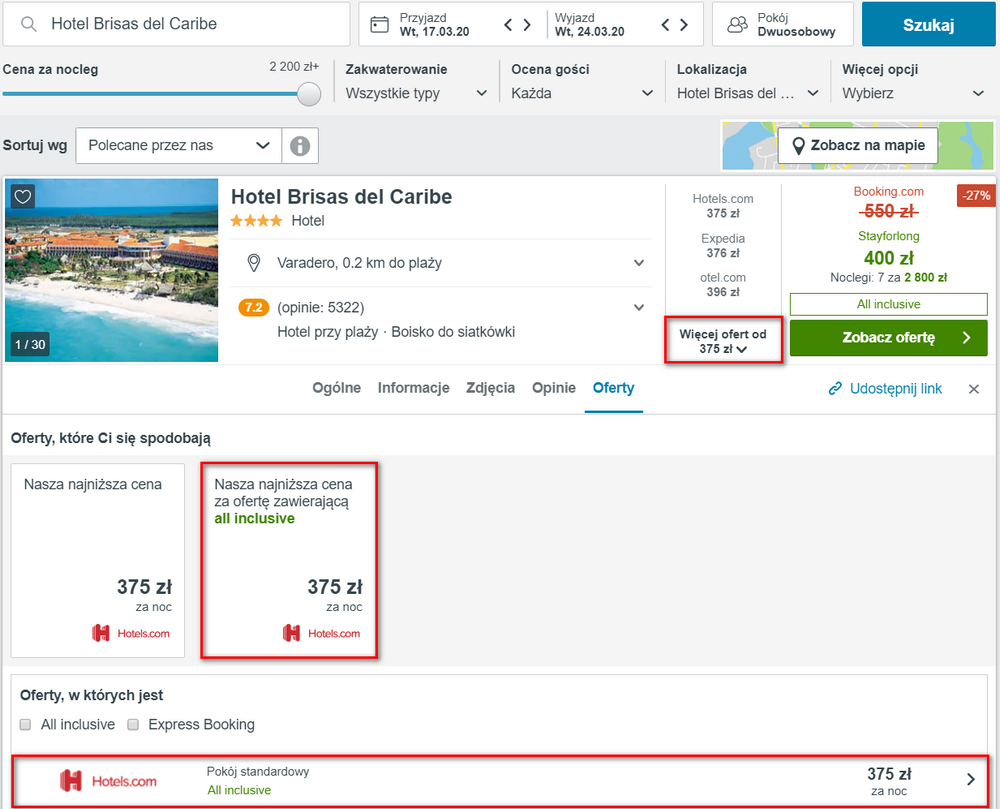The image size is (1000, 809).
Task: Open the sort dropdown Polecane przez nas
Action: (x=179, y=146)
